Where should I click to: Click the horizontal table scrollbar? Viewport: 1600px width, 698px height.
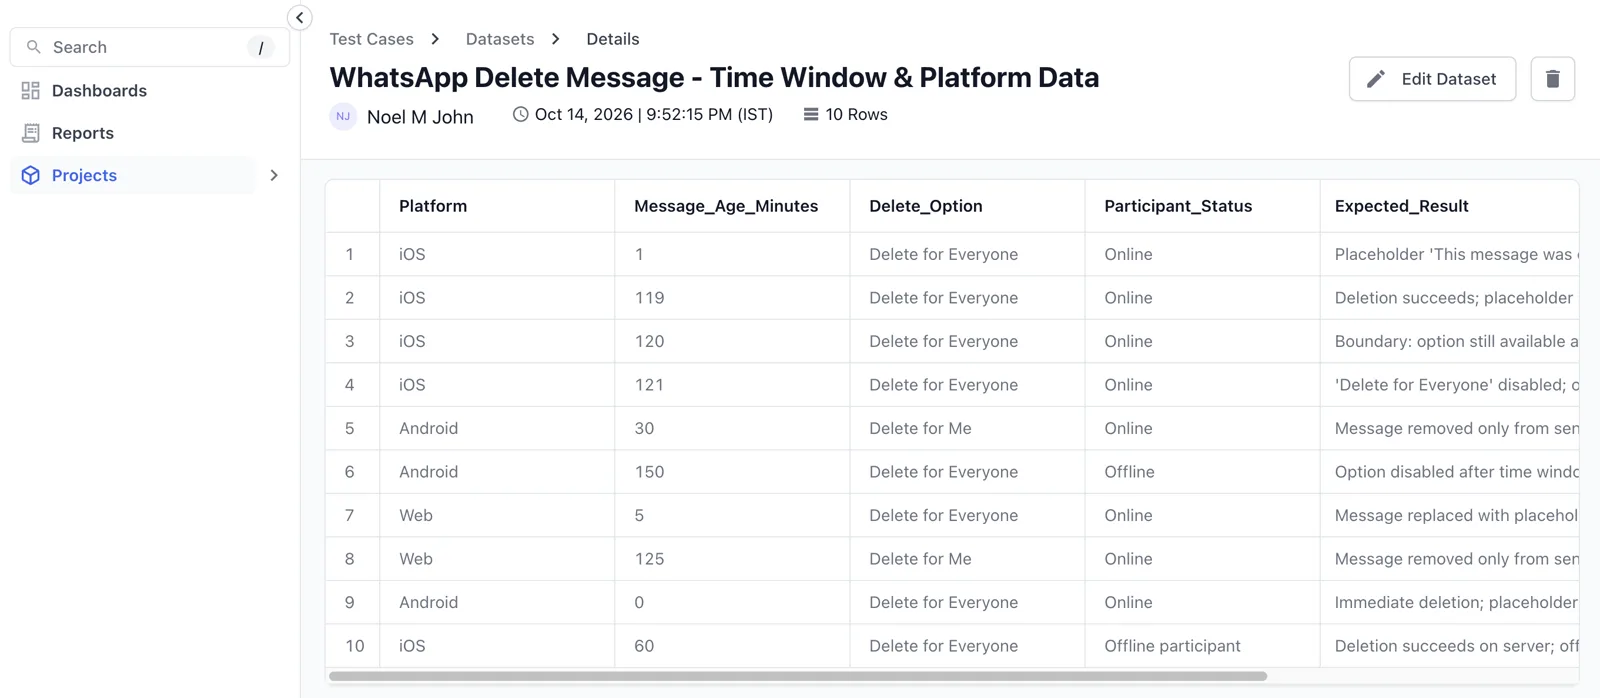[x=798, y=676]
